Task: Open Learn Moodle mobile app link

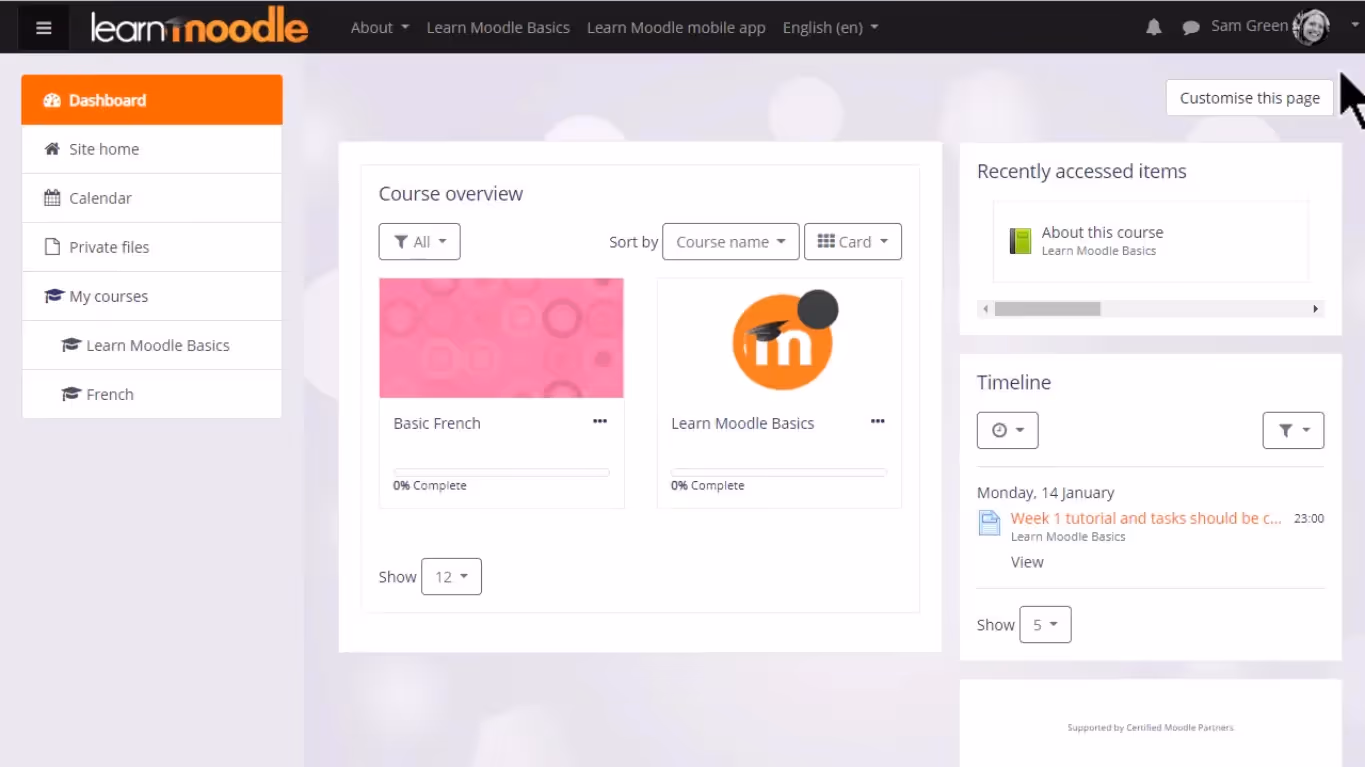Action: [x=676, y=27]
